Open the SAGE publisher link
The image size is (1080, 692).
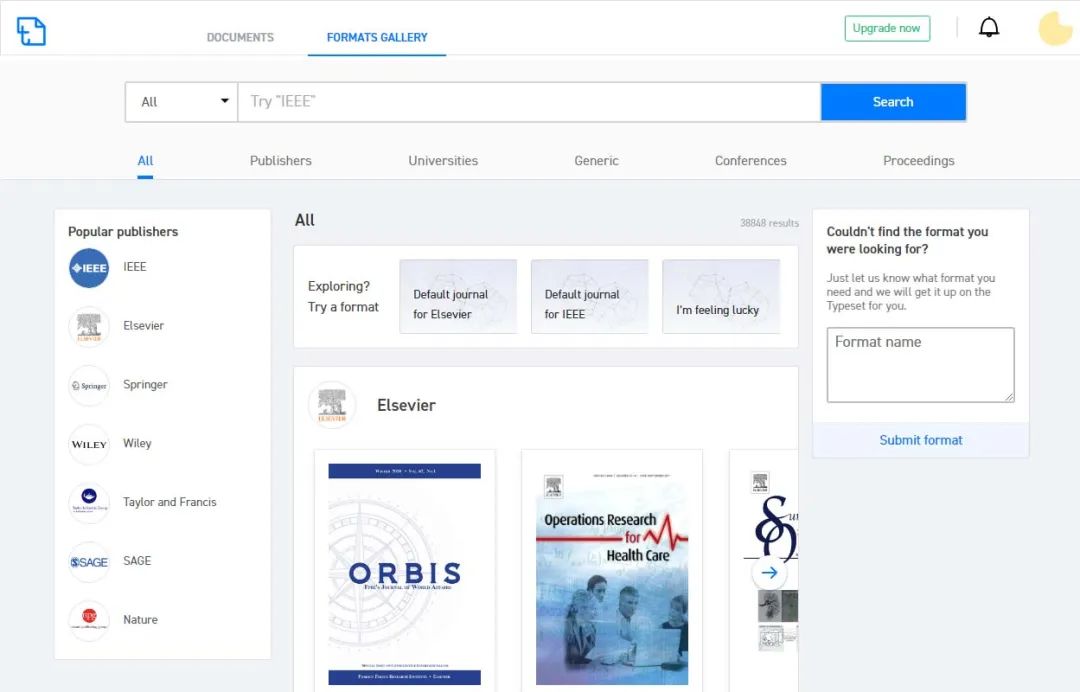pyautogui.click(x=137, y=560)
